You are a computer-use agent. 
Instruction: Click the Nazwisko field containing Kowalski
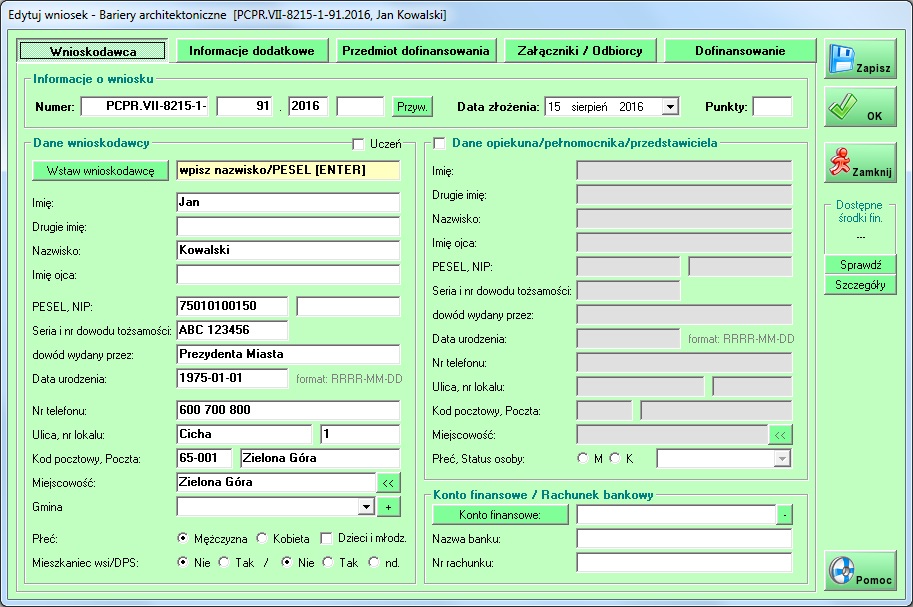pyautogui.click(x=288, y=250)
